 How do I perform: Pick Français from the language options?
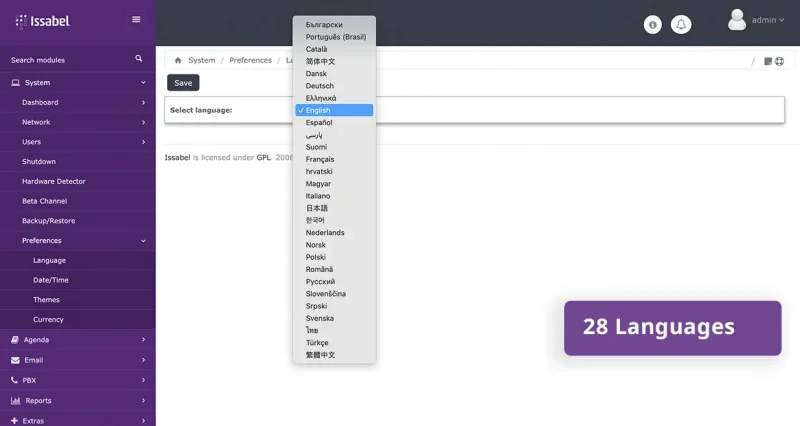click(320, 159)
